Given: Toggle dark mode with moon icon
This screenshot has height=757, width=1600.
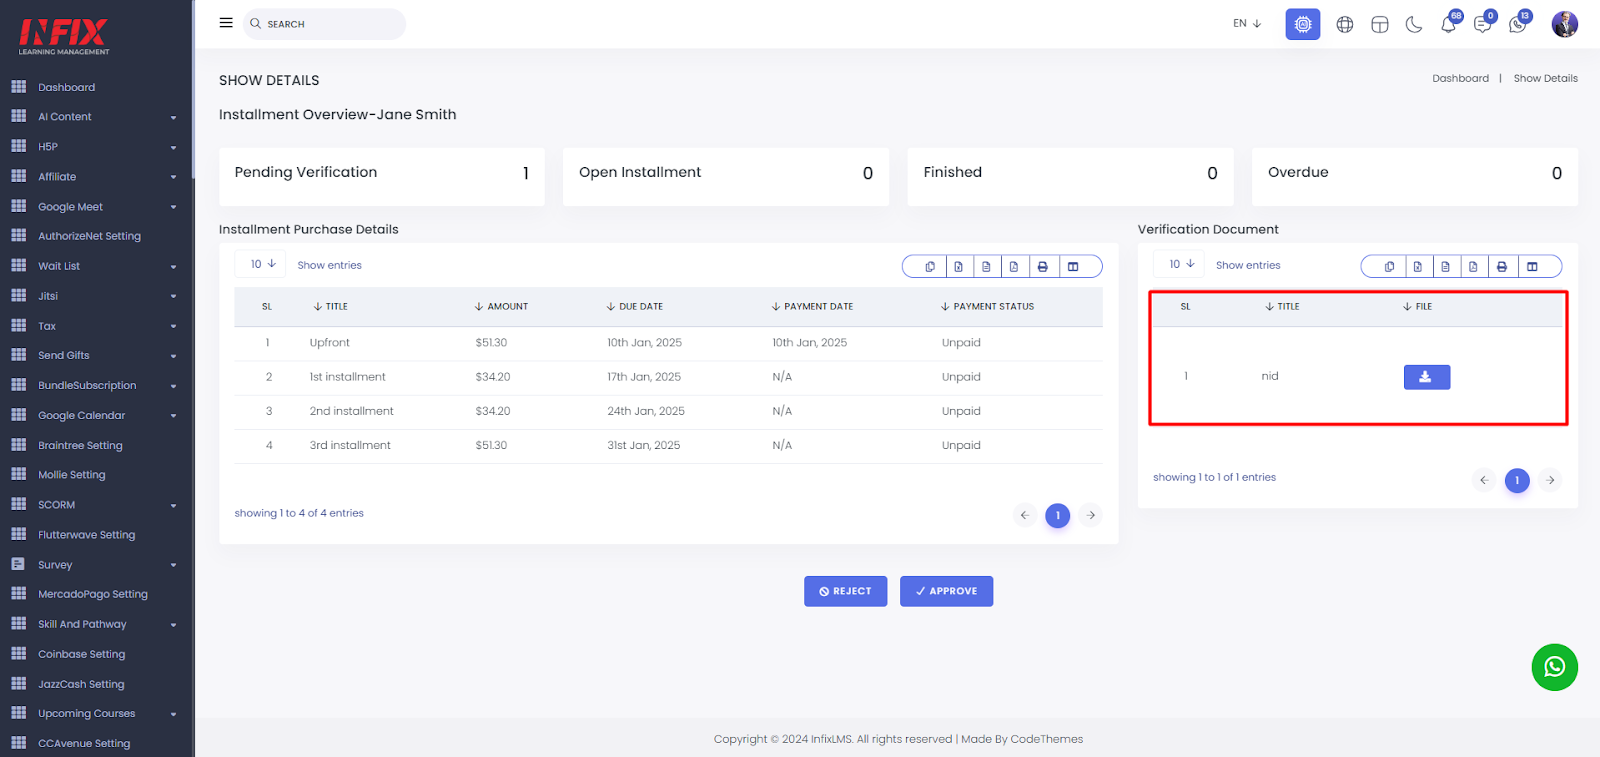Looking at the screenshot, I should point(1414,24).
